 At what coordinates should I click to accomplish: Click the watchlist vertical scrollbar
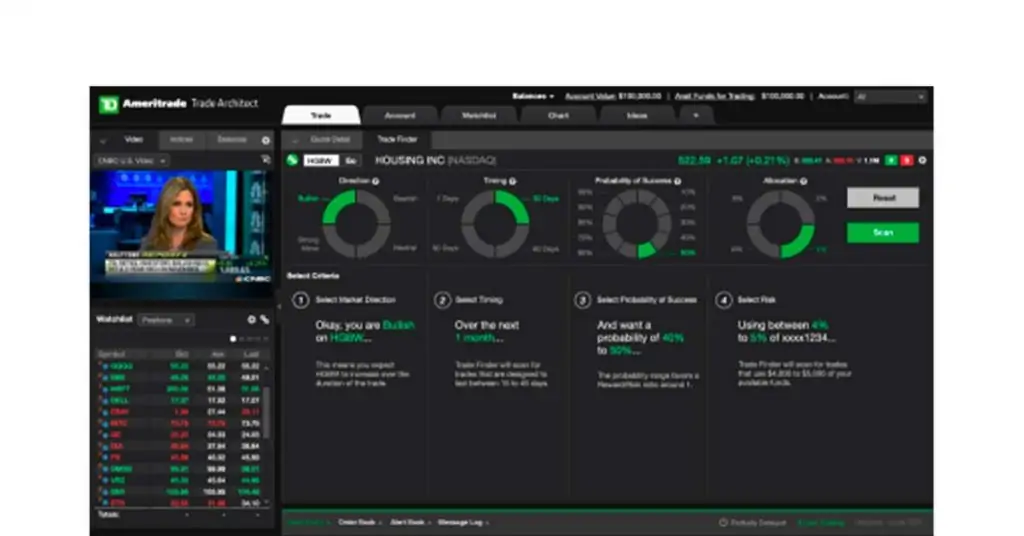pos(266,413)
